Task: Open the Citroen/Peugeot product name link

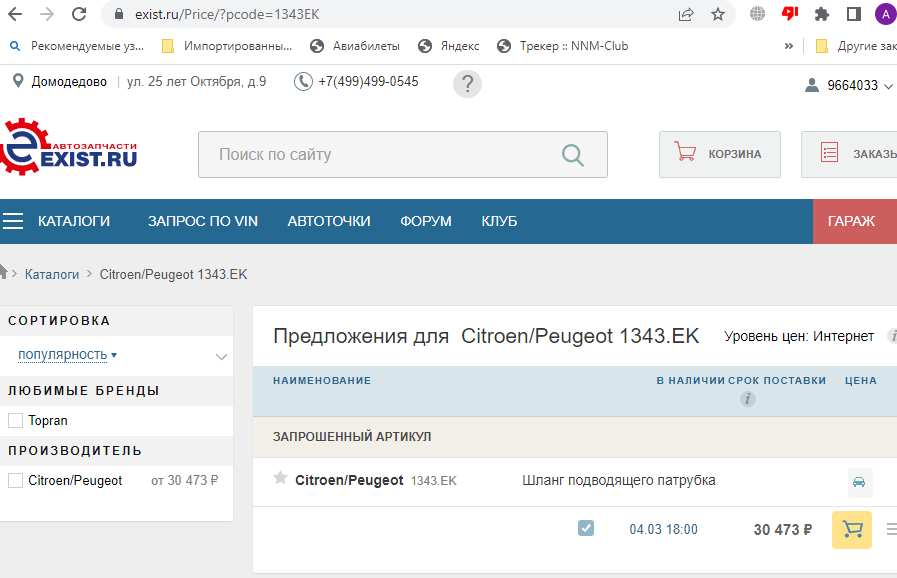Action: [x=349, y=481]
